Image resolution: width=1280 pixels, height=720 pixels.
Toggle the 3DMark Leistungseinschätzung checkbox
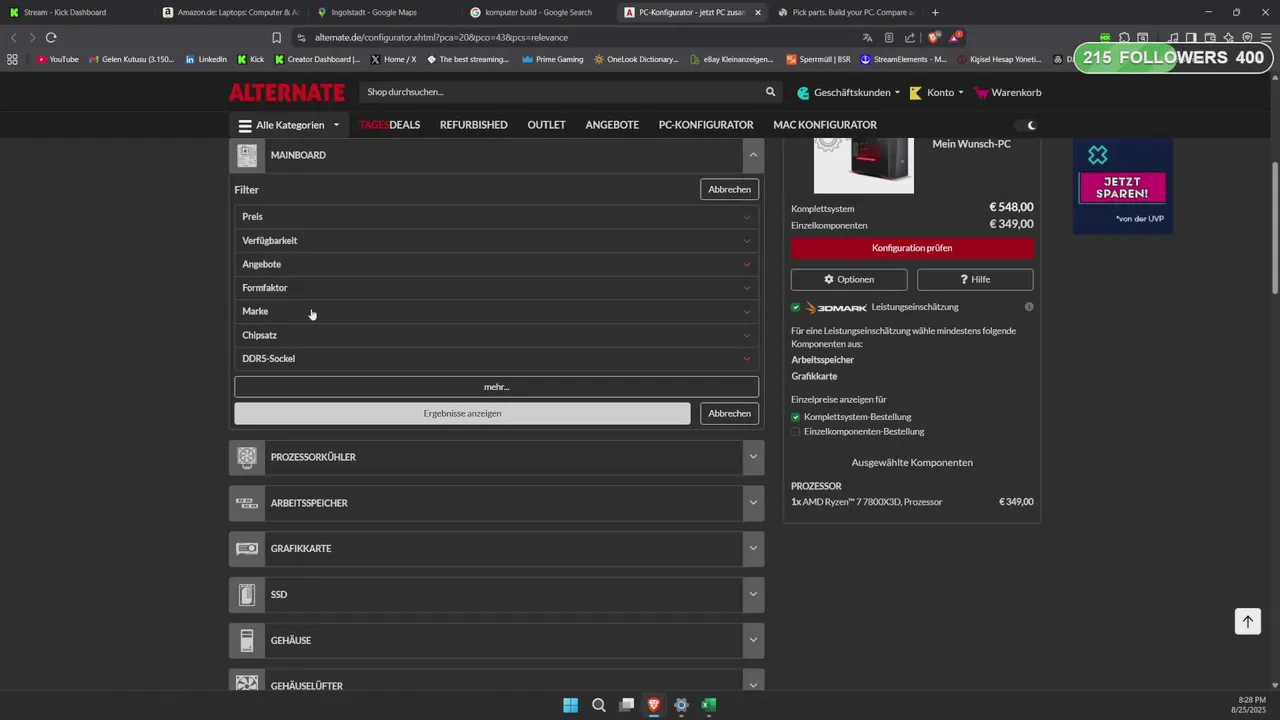[x=796, y=307]
